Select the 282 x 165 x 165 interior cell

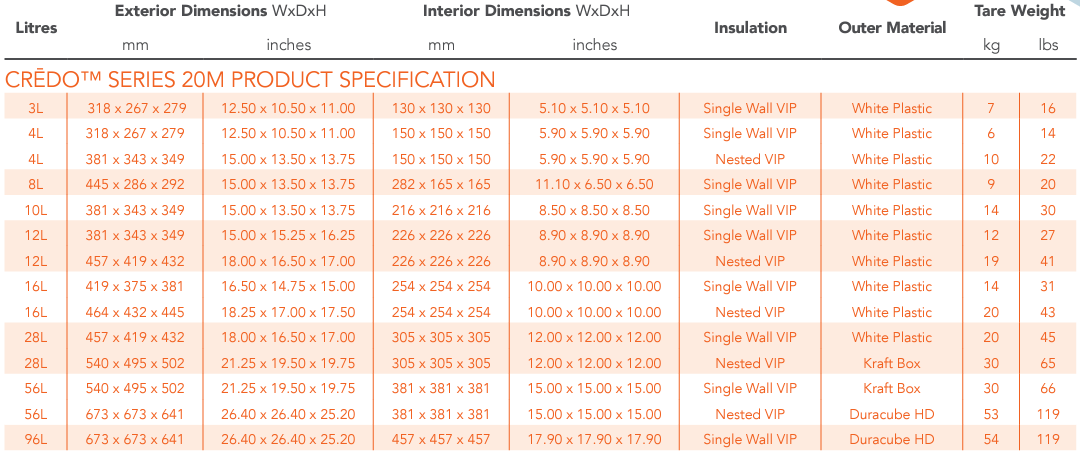tap(441, 184)
